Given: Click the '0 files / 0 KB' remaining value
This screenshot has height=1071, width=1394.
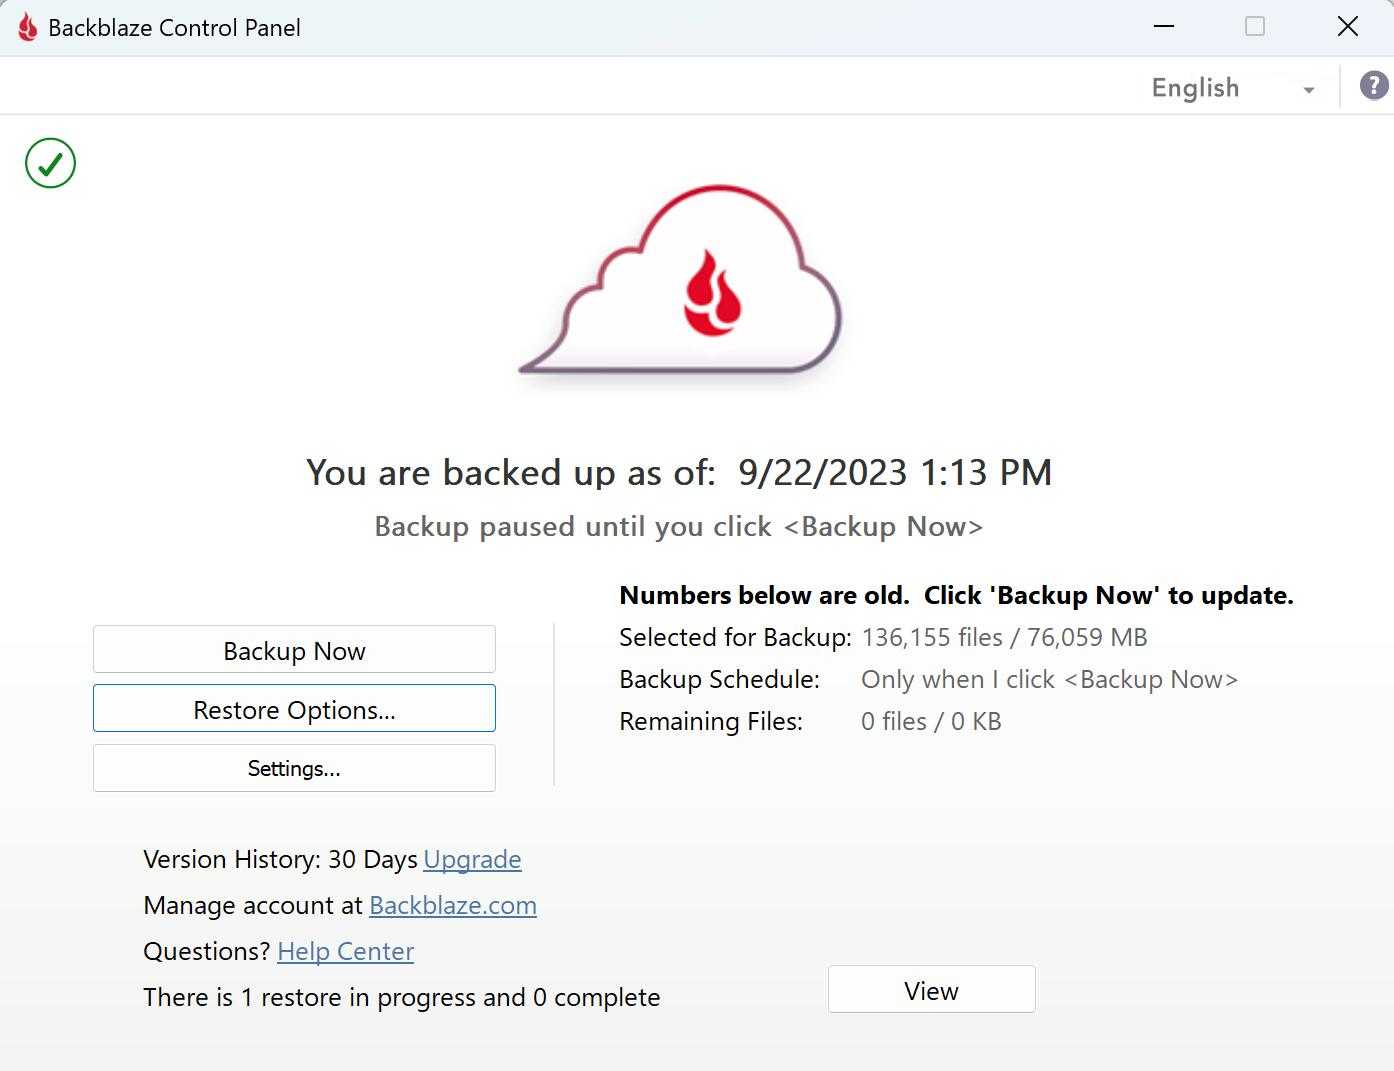Looking at the screenshot, I should click(x=931, y=721).
